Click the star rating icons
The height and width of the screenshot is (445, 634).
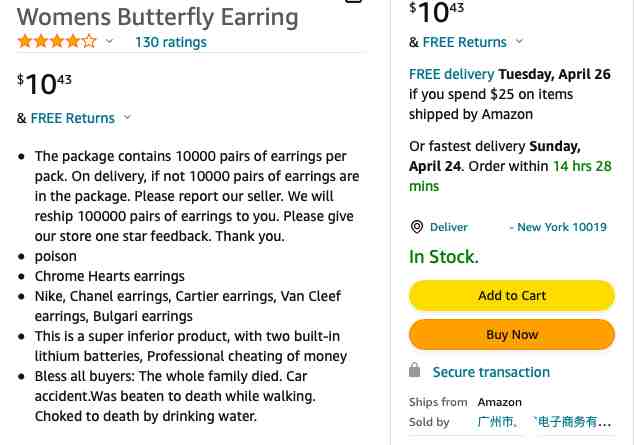point(57,42)
